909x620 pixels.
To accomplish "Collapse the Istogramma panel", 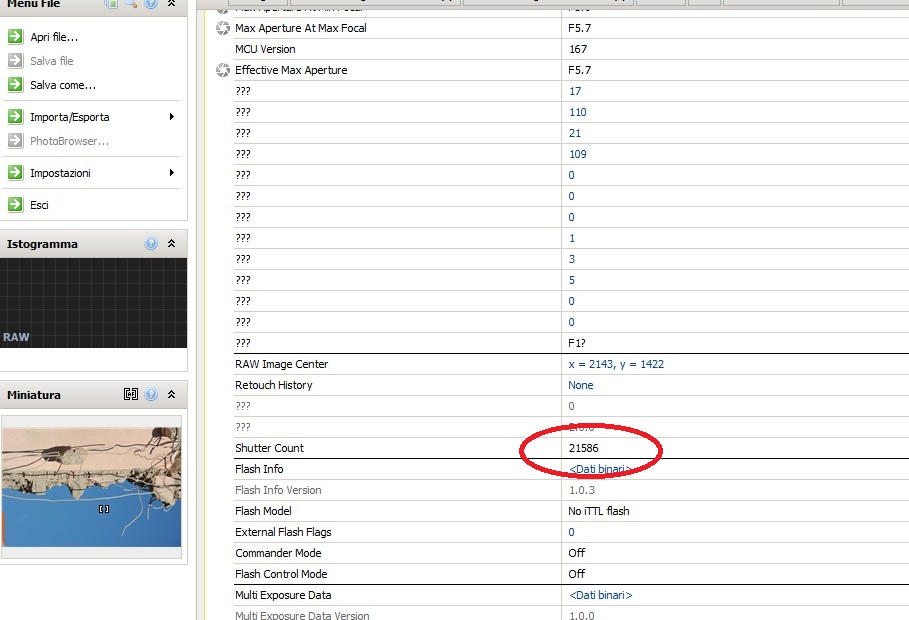I will [x=171, y=244].
